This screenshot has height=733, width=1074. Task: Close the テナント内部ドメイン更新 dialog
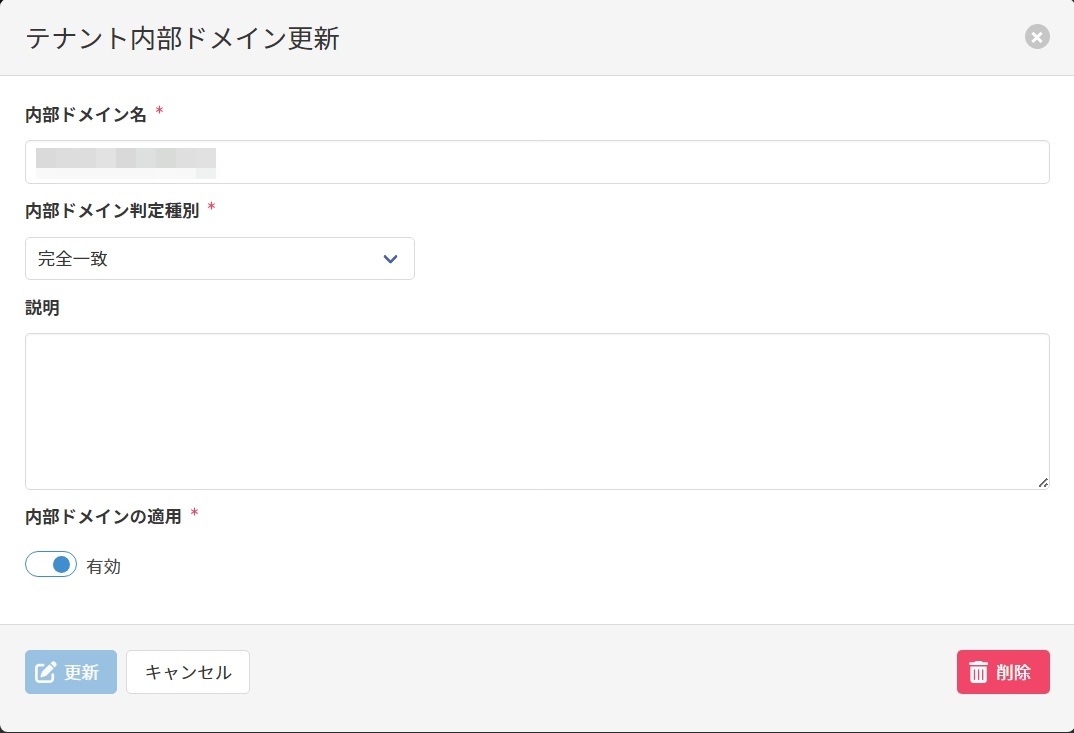(1037, 38)
